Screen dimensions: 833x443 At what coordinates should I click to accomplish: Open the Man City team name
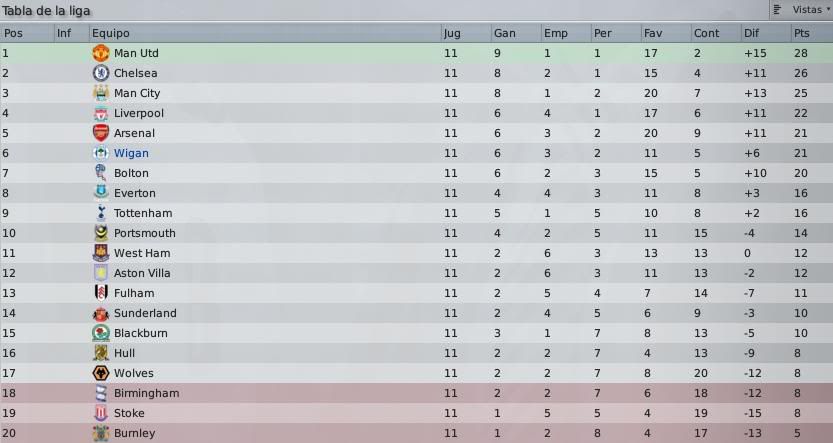137,93
